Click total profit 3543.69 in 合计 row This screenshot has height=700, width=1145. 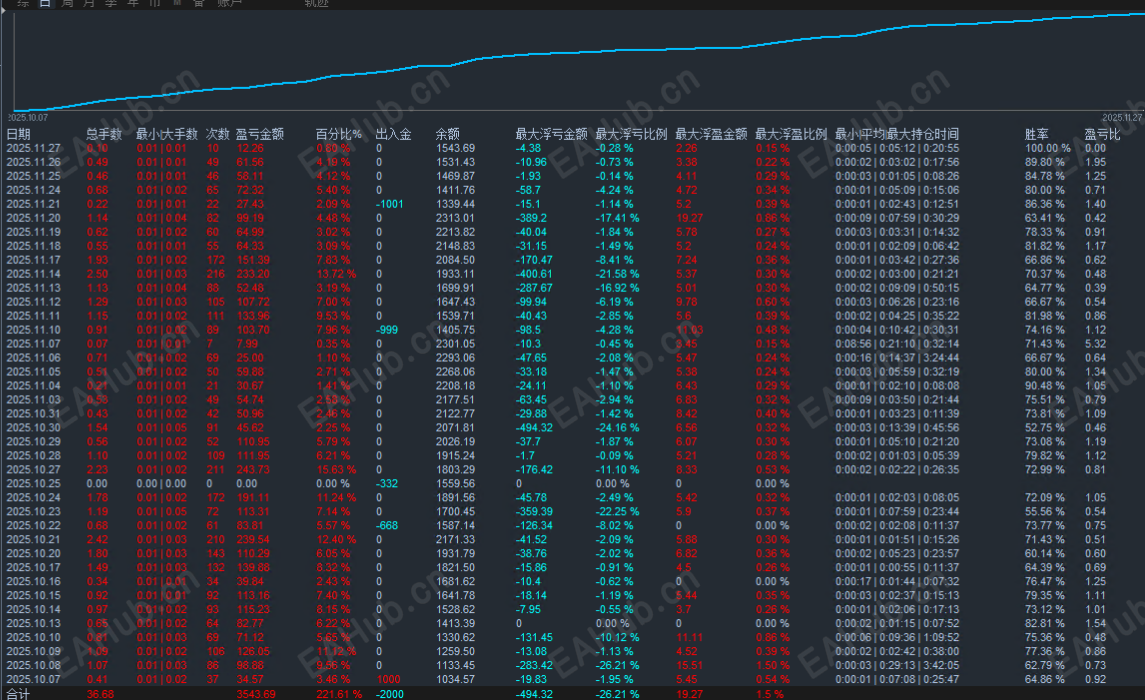coord(256,694)
